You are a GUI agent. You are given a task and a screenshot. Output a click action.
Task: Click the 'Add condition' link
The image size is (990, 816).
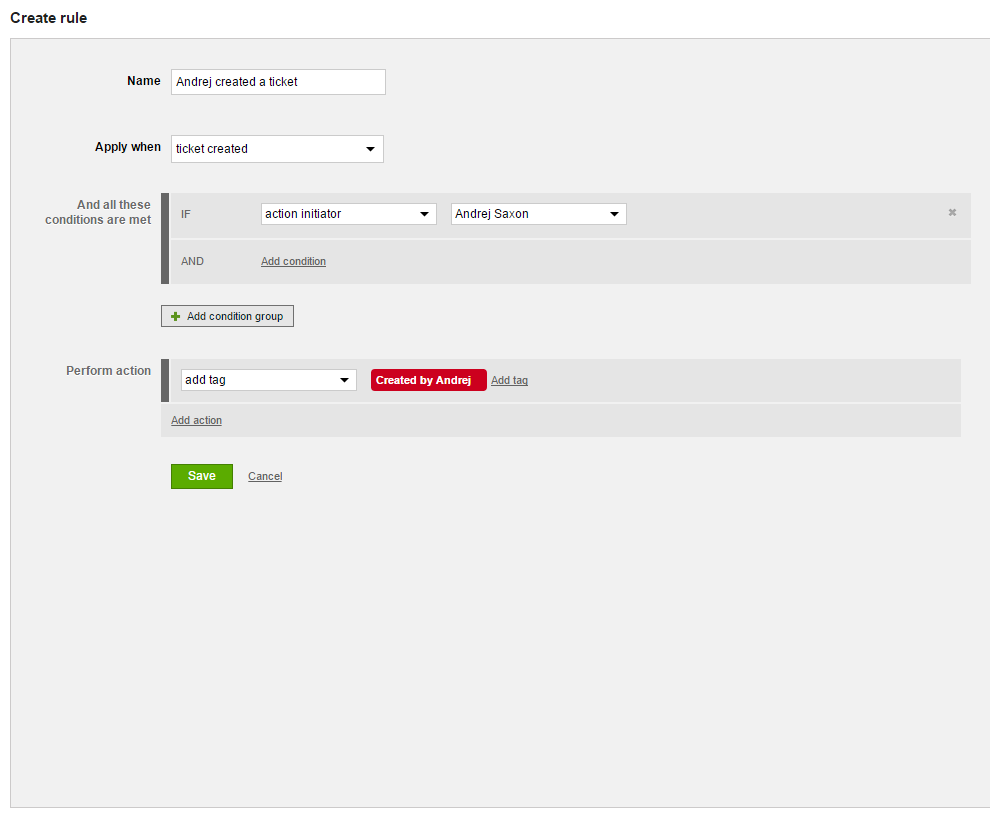coord(293,261)
